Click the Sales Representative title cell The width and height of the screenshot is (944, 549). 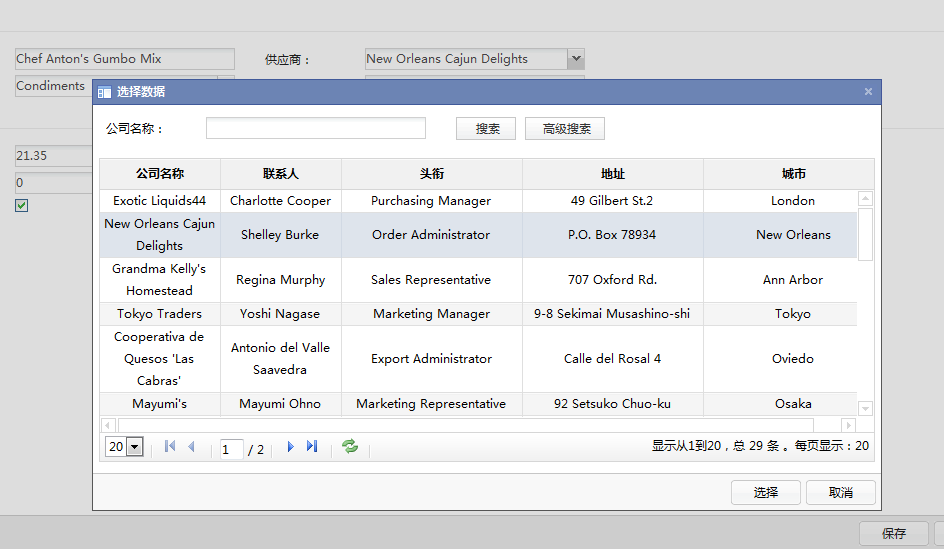(432, 280)
